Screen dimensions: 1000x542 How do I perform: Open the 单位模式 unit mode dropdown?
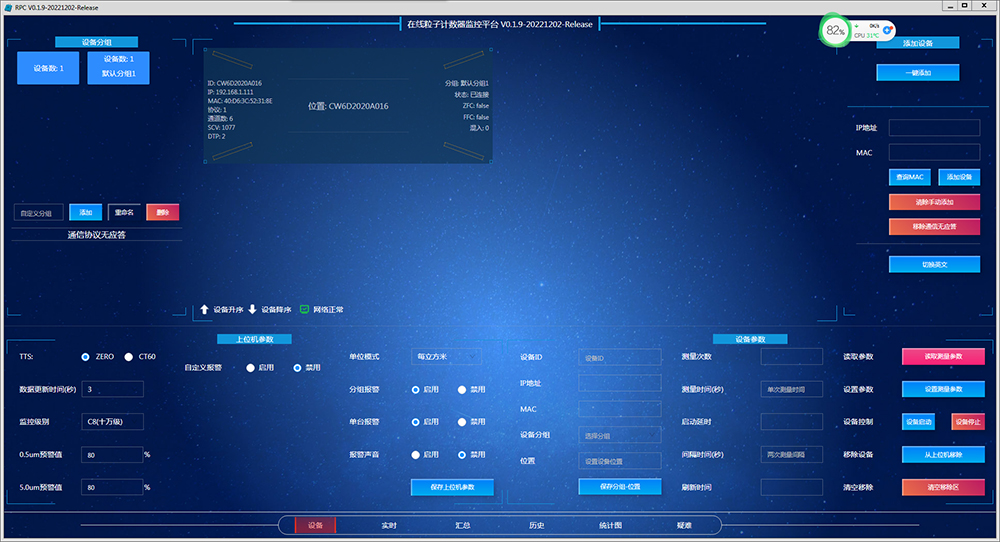[x=445, y=357]
